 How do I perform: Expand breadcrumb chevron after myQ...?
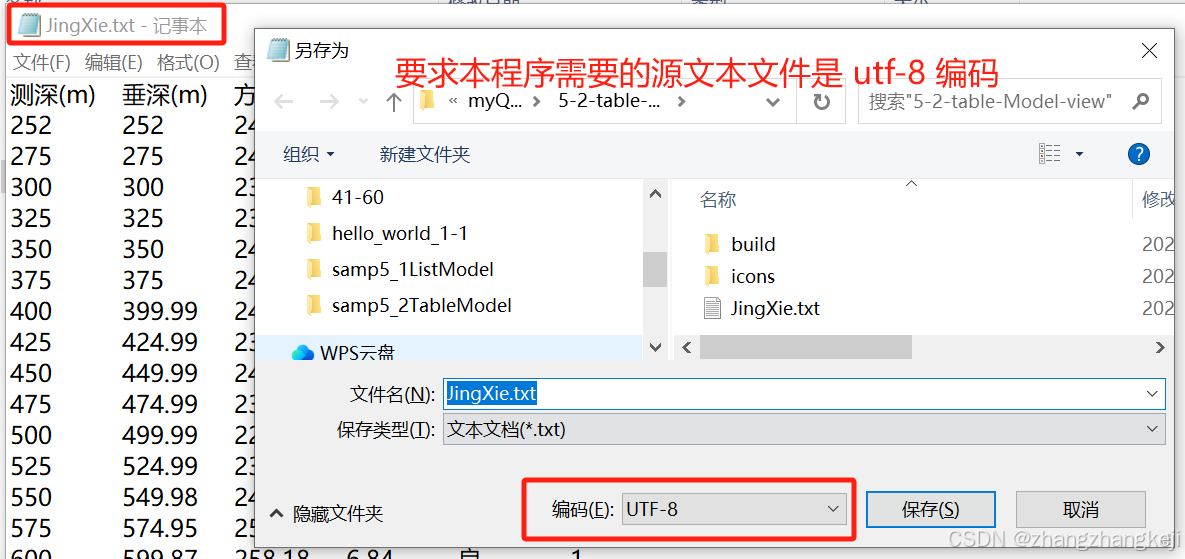point(537,101)
